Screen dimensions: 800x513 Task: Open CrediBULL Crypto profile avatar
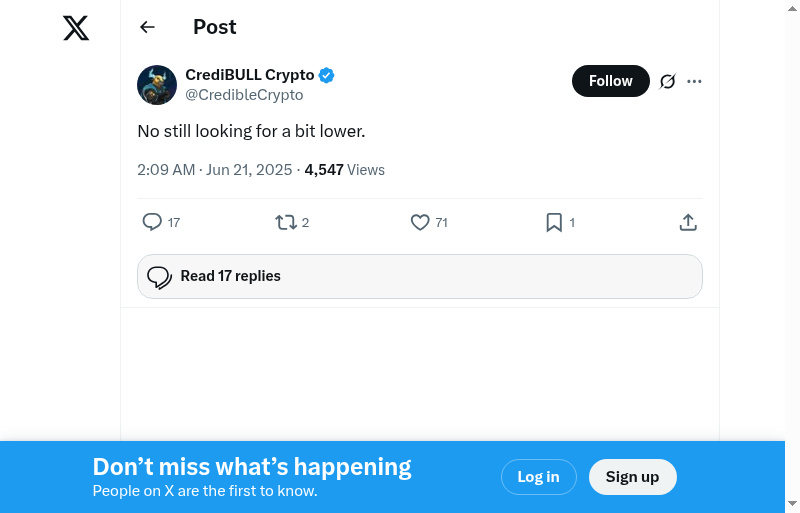[x=157, y=85]
